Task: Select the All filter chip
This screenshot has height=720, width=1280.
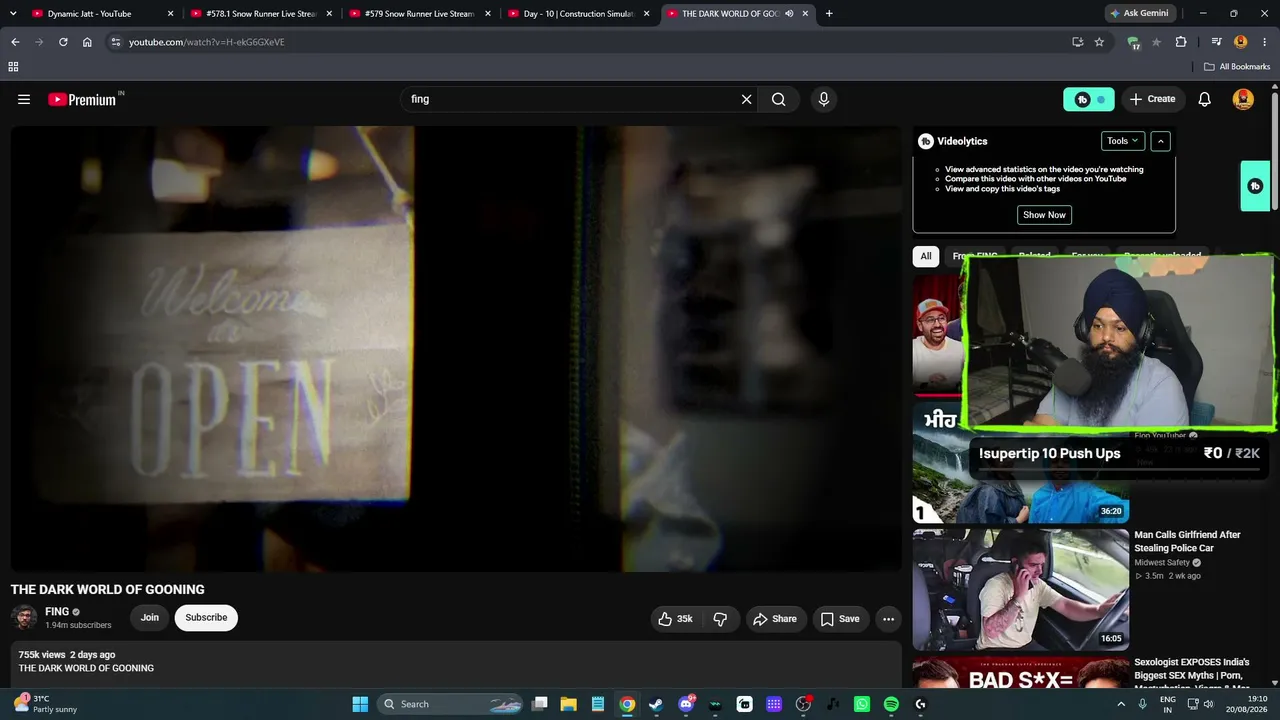Action: tap(926, 256)
